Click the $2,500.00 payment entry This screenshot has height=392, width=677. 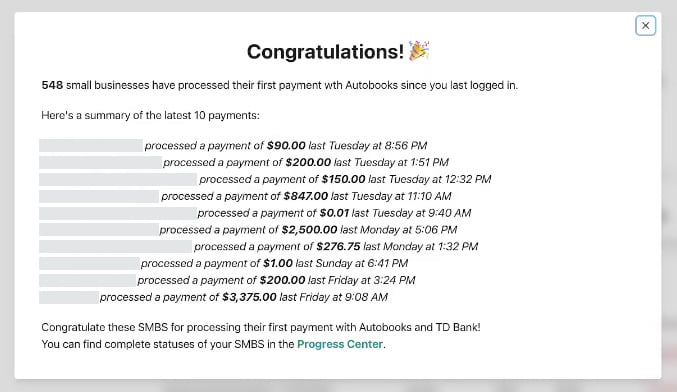coord(248,230)
